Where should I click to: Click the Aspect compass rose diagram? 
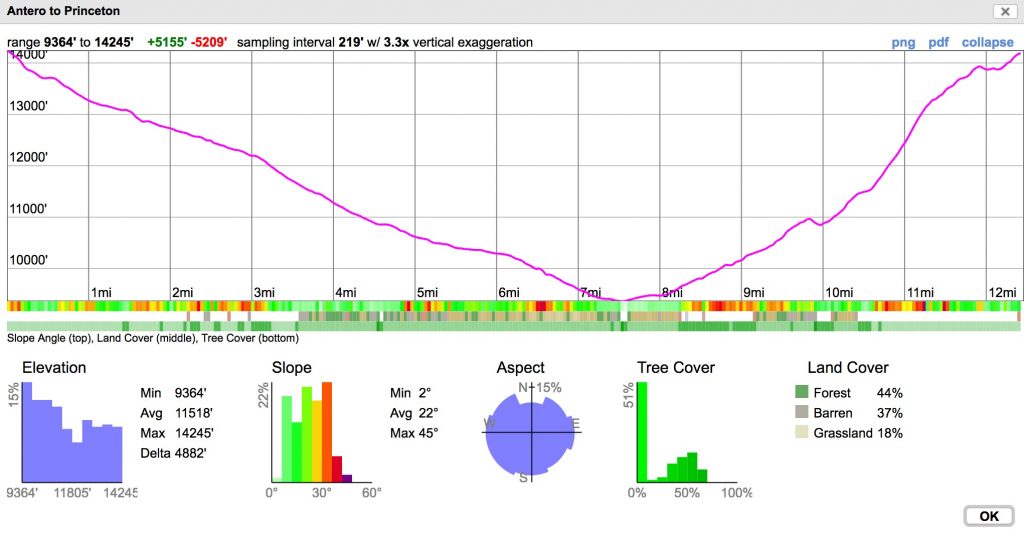532,433
